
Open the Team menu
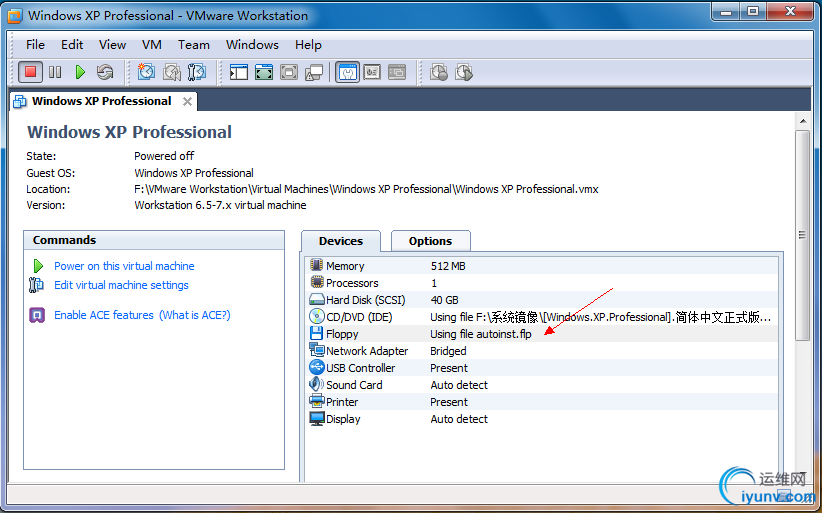194,44
